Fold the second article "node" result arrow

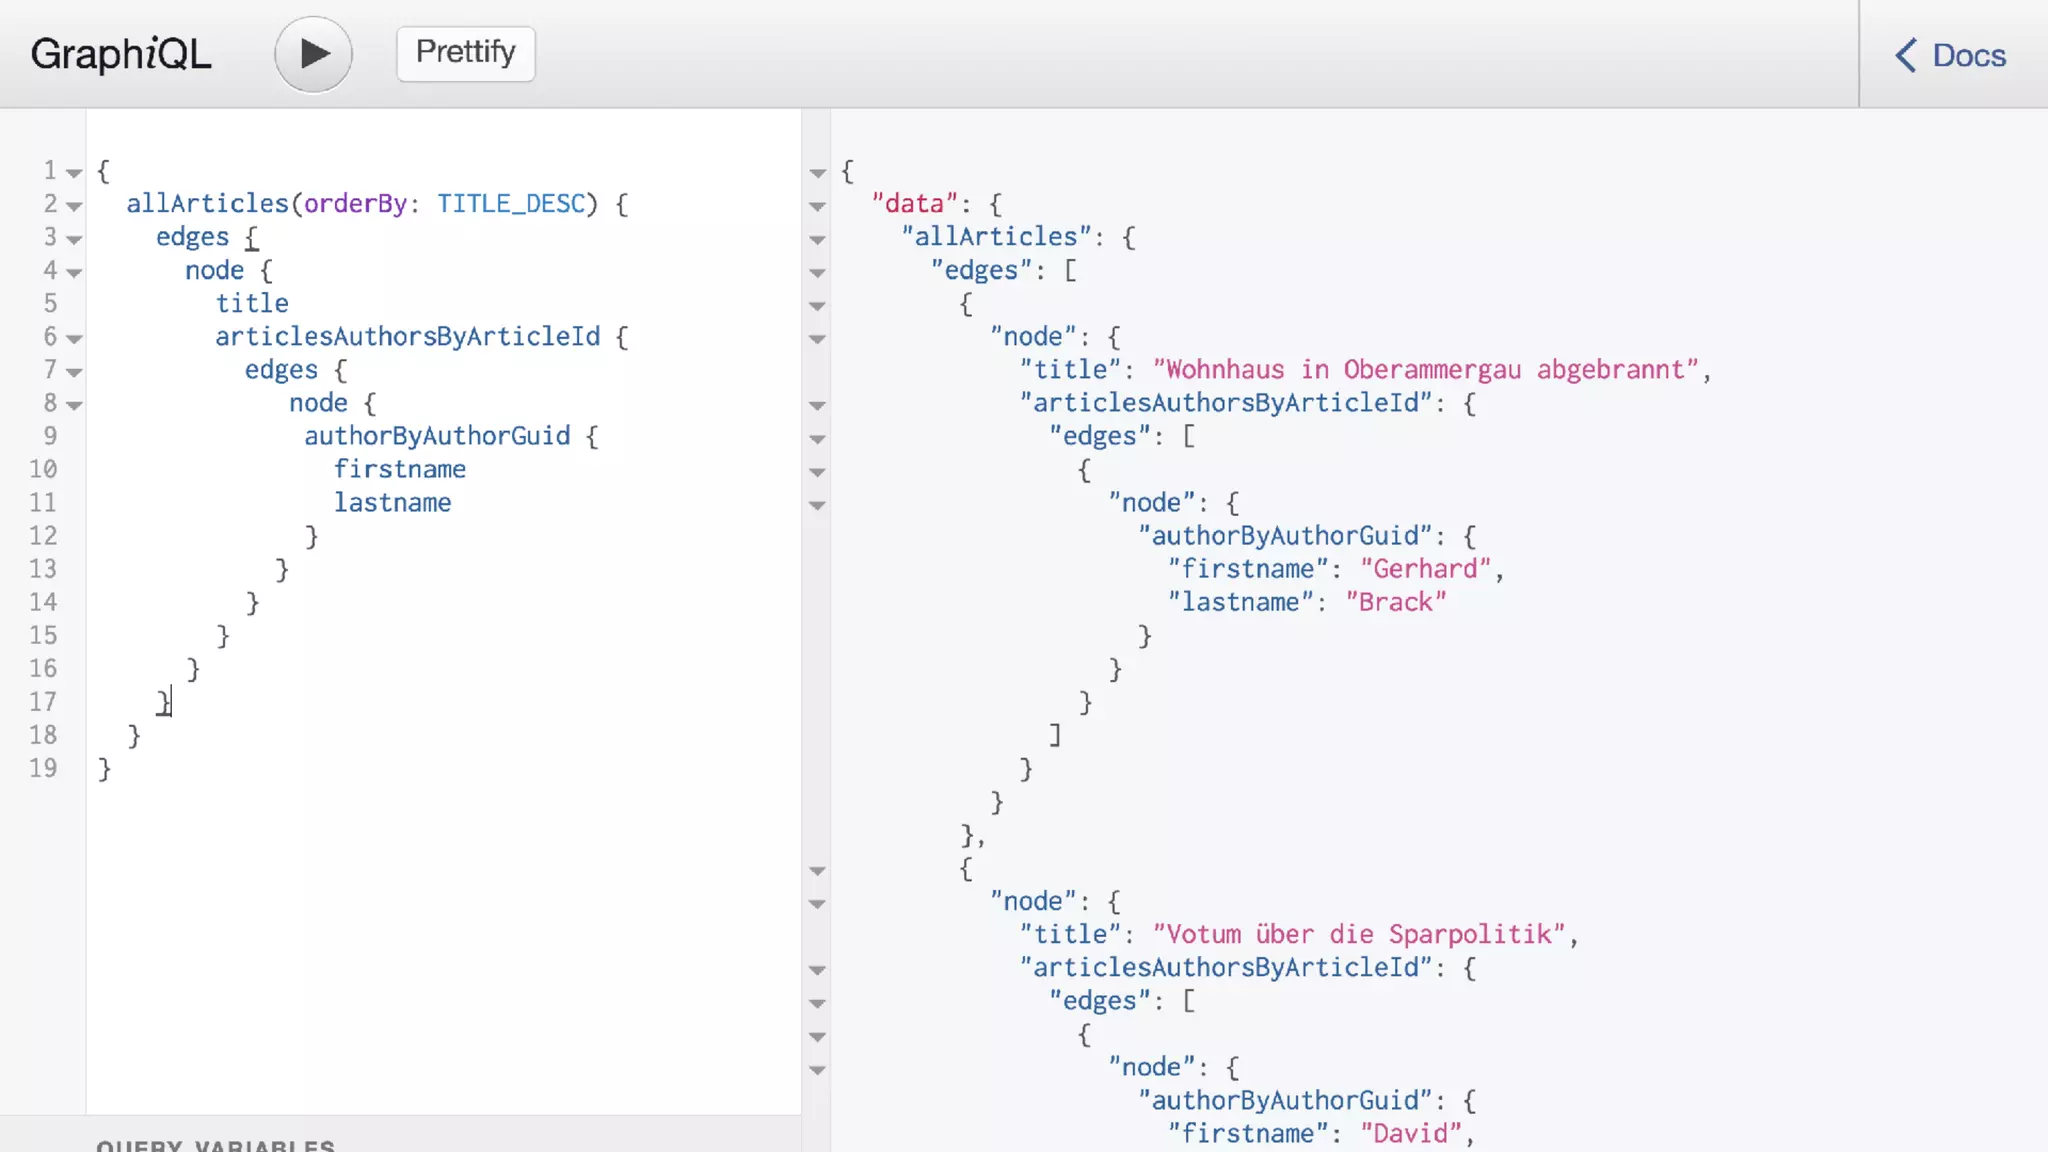[x=817, y=904]
